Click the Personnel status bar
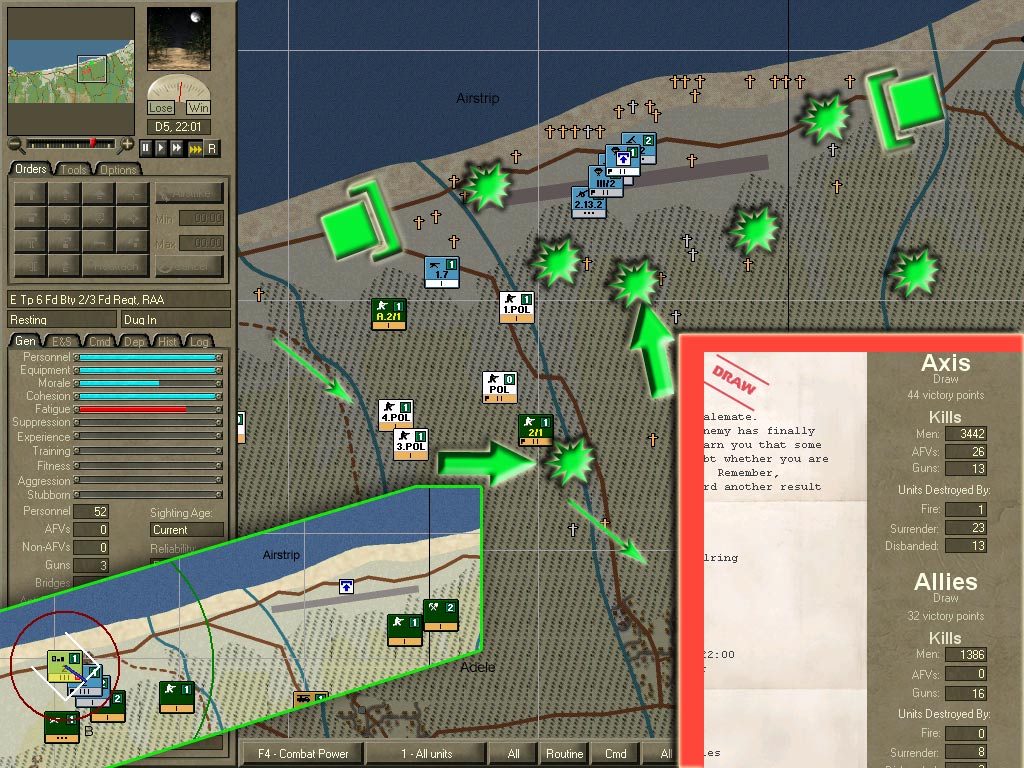Viewport: 1024px width, 768px height. (x=148, y=357)
